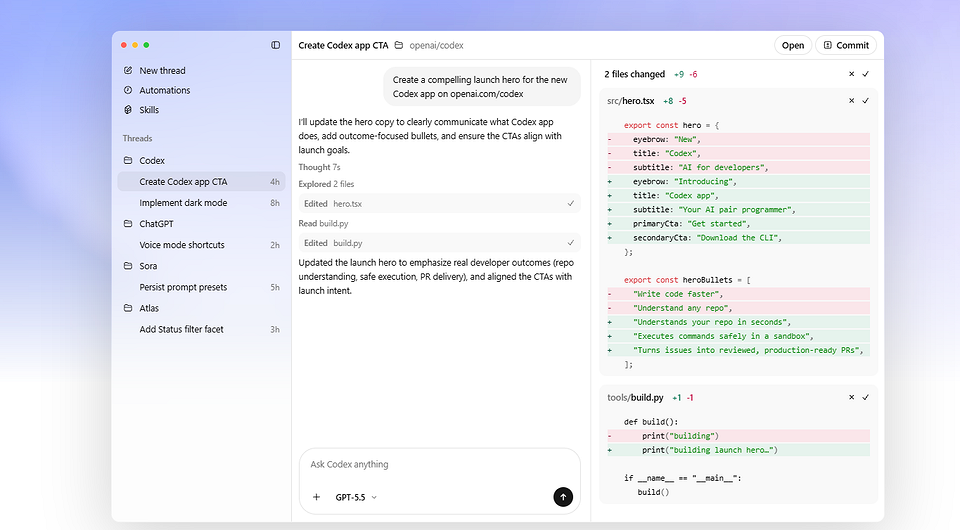This screenshot has width=960, height=530.
Task: Click the +9 additions count
Action: click(x=679, y=74)
